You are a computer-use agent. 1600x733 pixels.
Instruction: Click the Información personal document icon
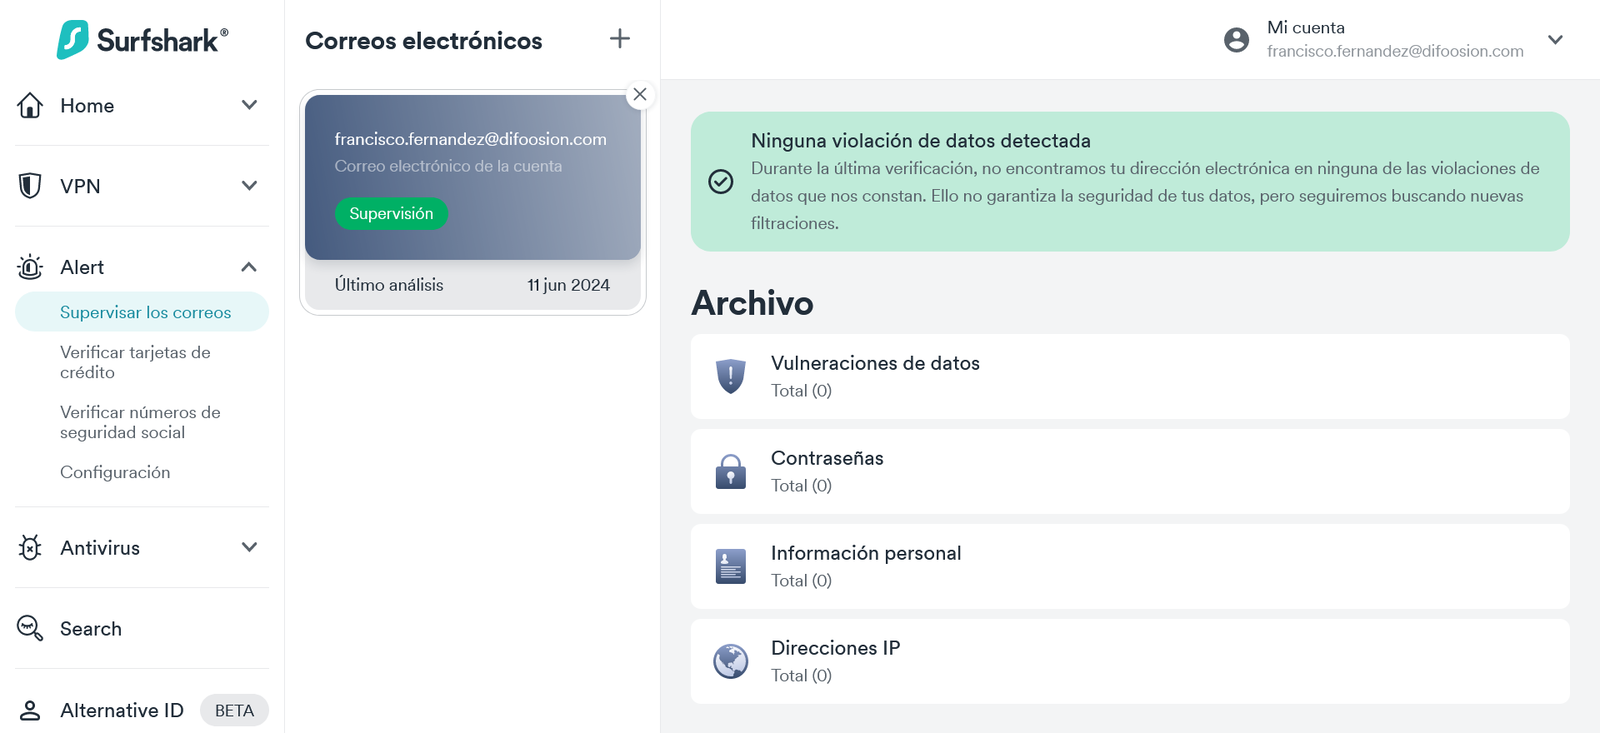(x=731, y=566)
